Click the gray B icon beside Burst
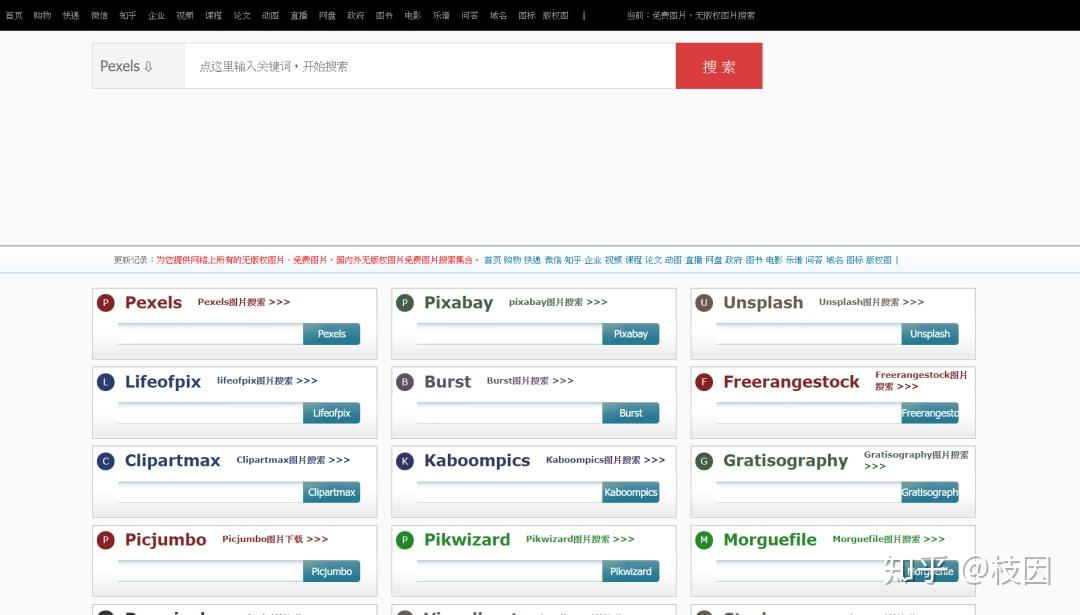This screenshot has height=615, width=1080. click(x=405, y=382)
